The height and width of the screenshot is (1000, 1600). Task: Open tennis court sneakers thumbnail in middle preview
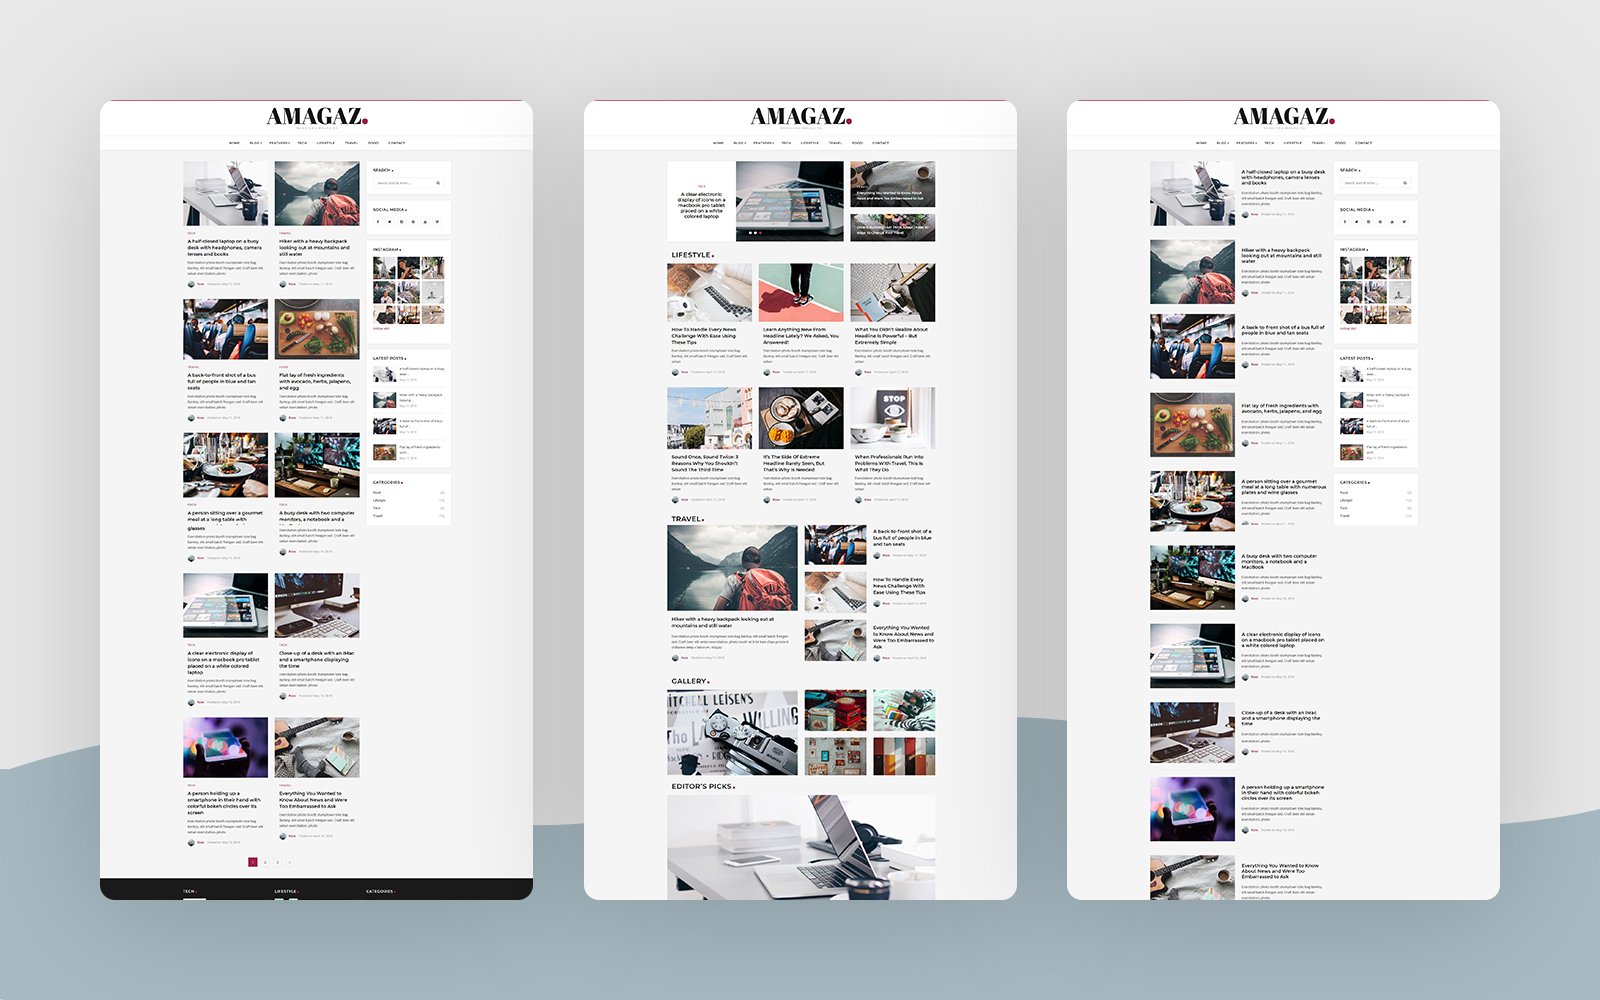click(801, 293)
